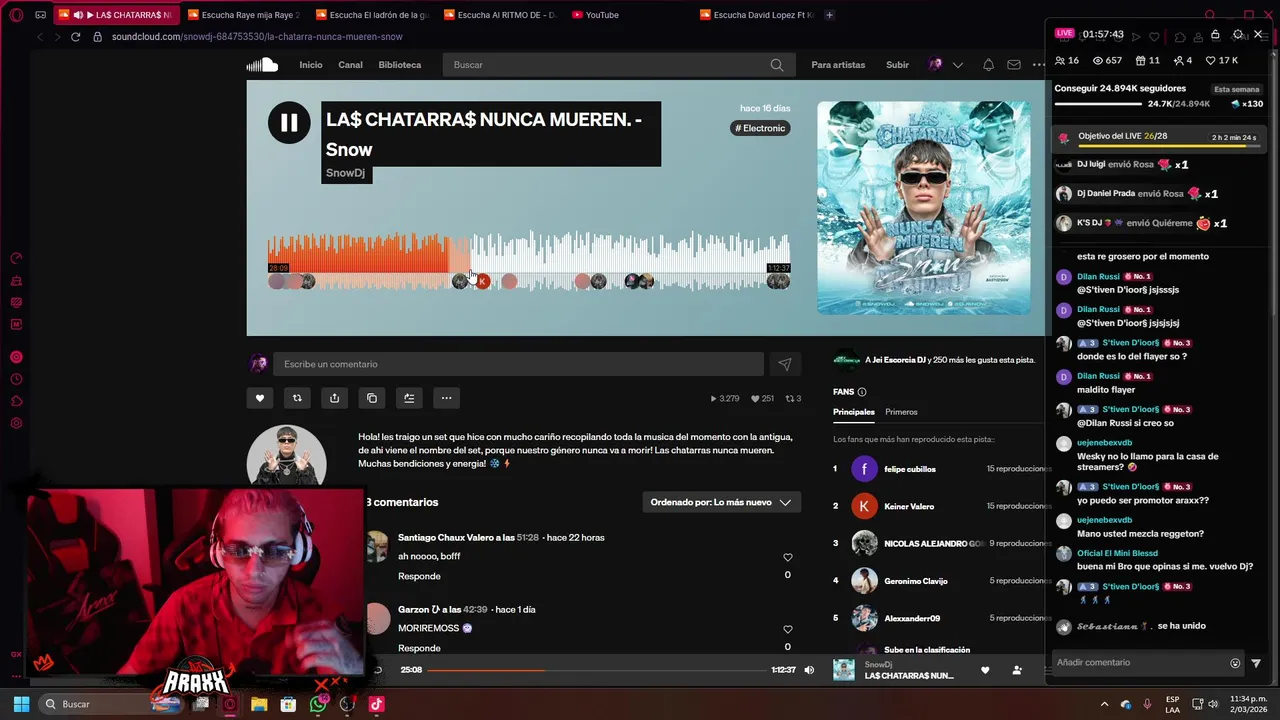Show hidden system tray icons
The width and height of the screenshot is (1280, 720).
click(x=1104, y=704)
